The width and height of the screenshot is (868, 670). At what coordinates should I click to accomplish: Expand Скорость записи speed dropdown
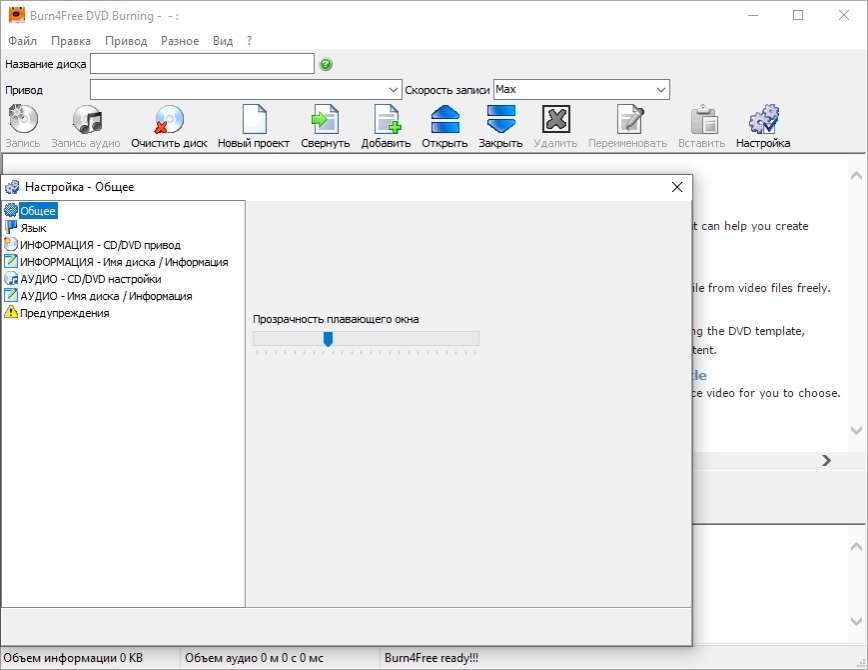pyautogui.click(x=660, y=90)
